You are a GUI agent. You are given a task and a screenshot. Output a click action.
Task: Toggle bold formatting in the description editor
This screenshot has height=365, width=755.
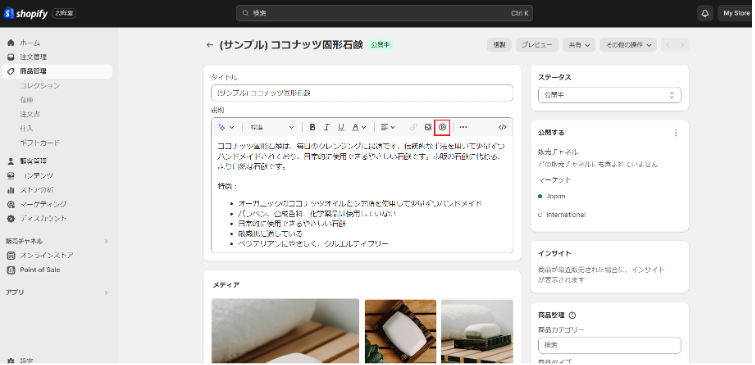click(x=312, y=127)
